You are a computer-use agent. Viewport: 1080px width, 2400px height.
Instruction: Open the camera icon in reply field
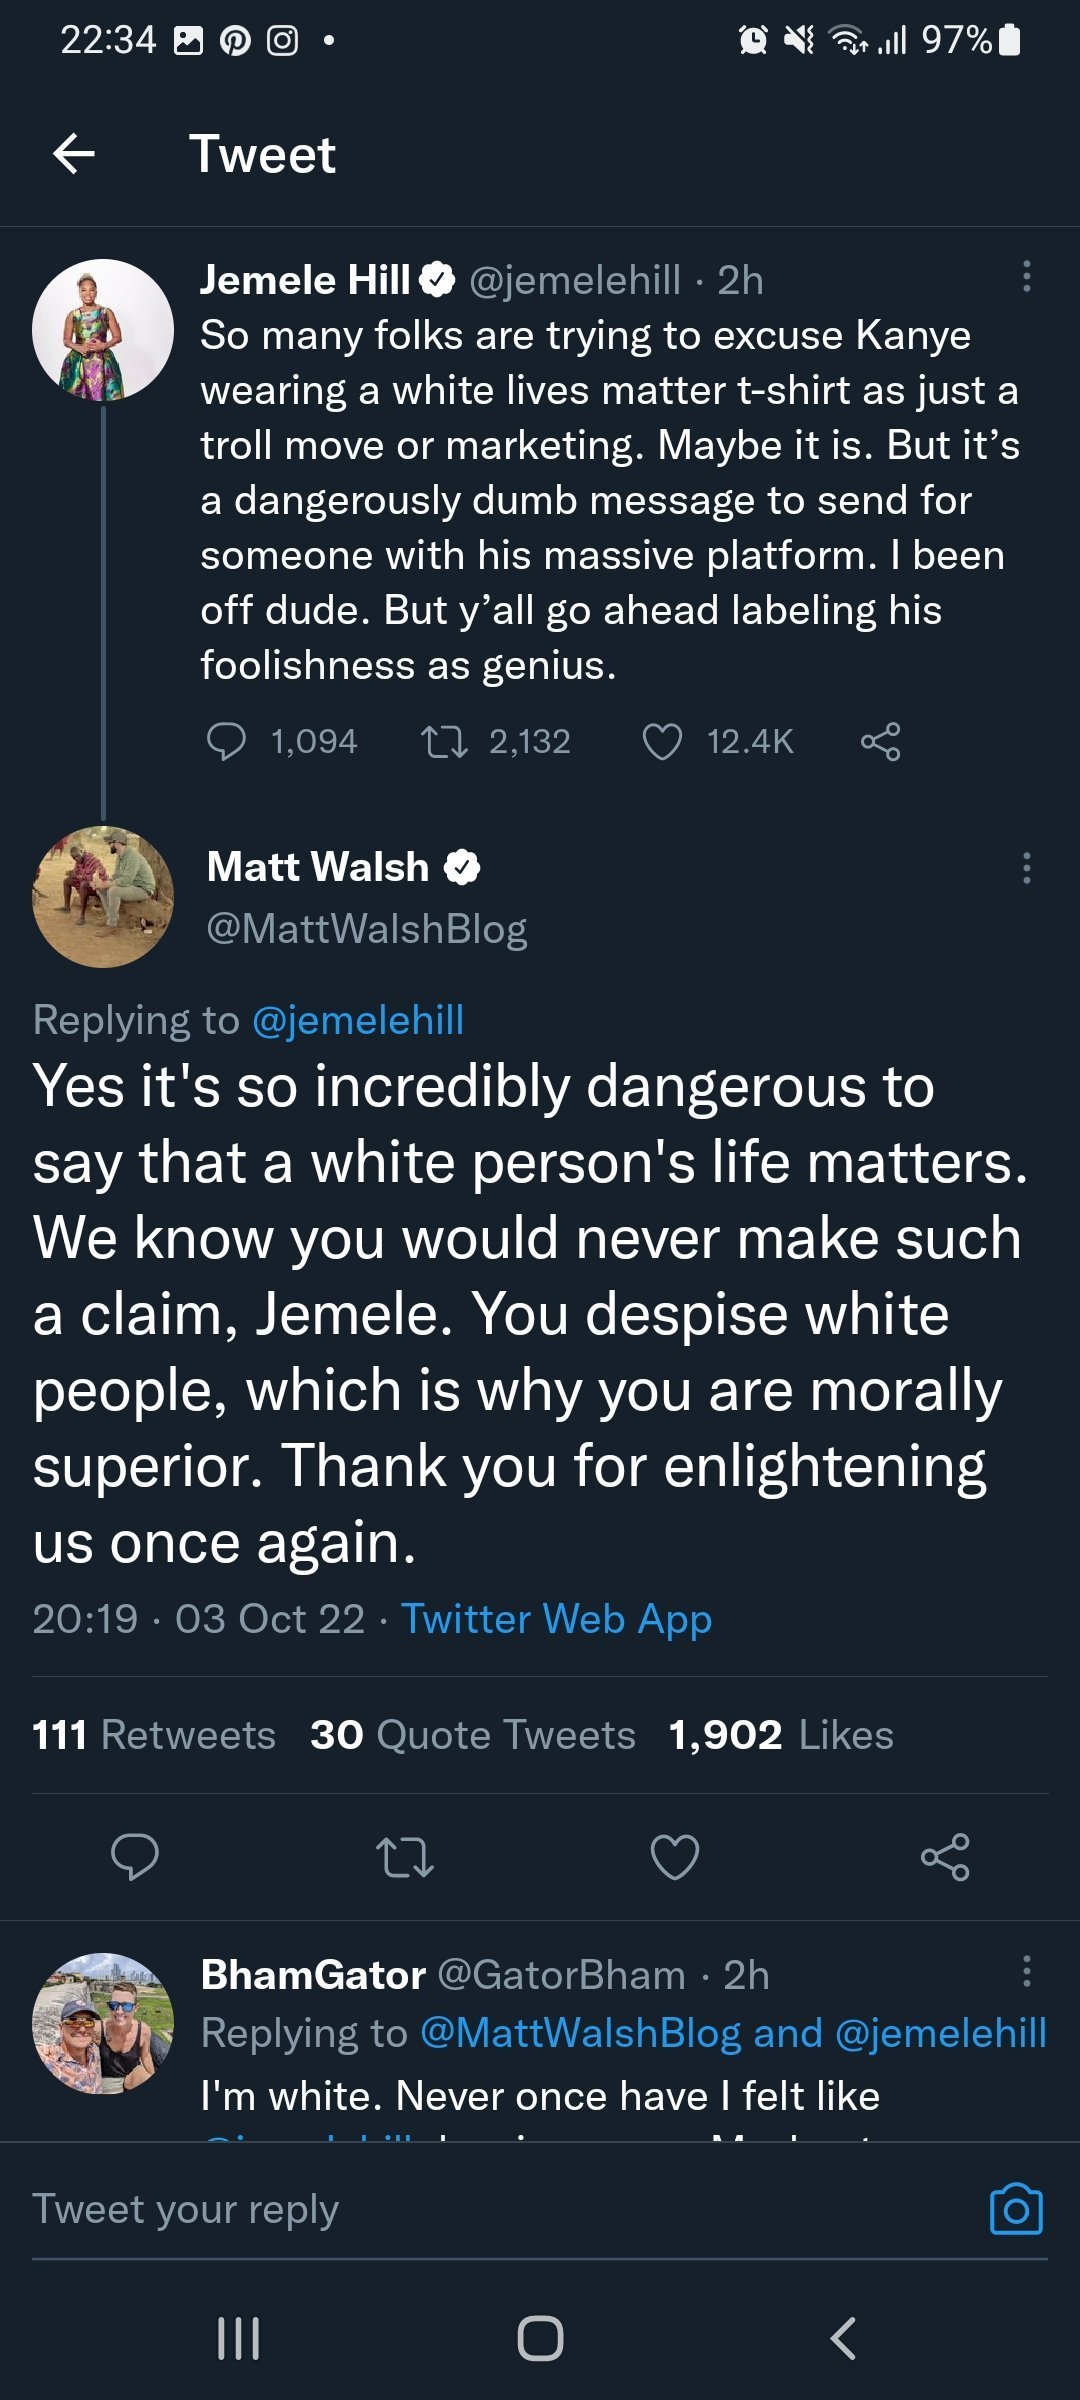pos(1016,2209)
